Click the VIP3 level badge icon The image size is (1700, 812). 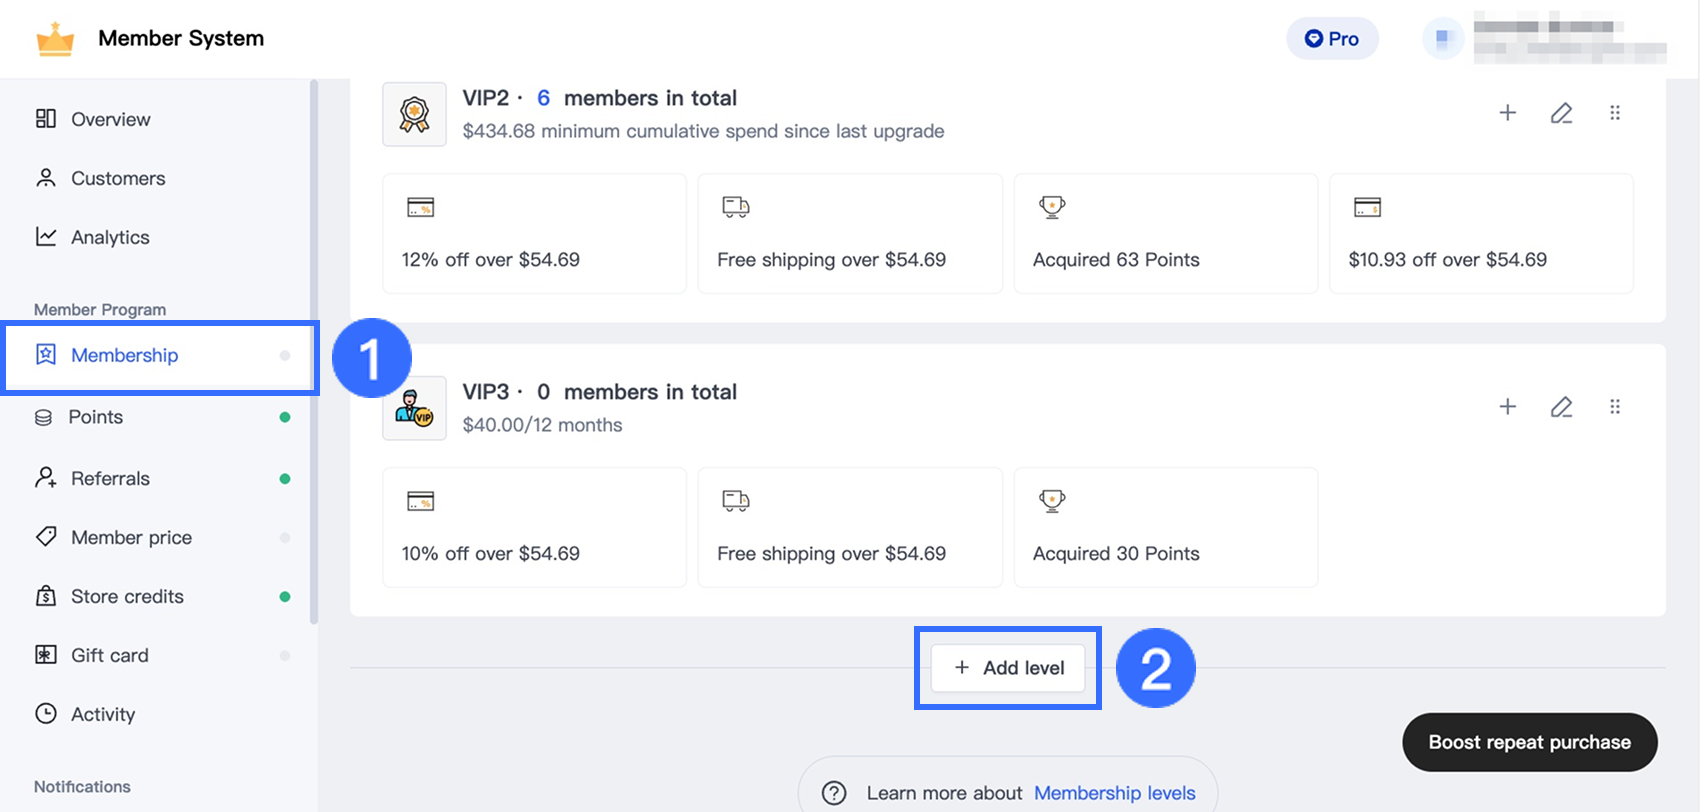(x=414, y=408)
